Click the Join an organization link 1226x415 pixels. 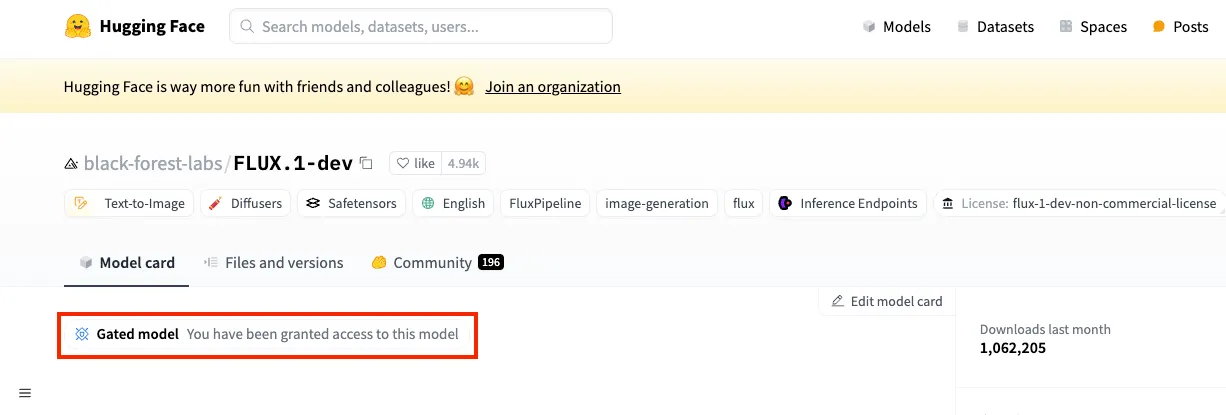pos(553,87)
